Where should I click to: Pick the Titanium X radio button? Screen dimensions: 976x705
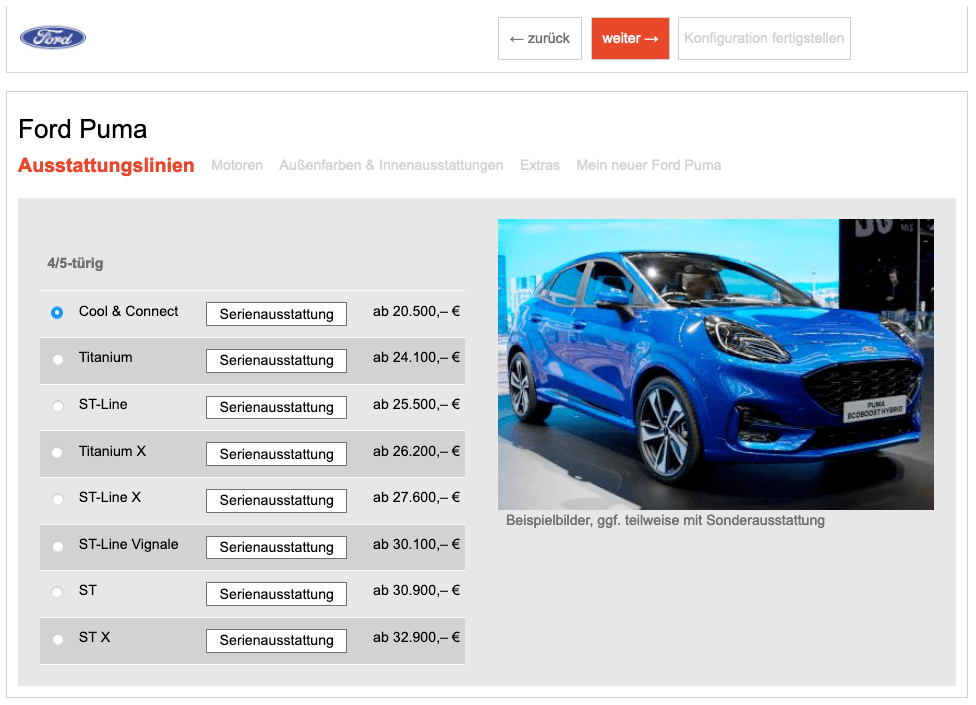(x=57, y=452)
